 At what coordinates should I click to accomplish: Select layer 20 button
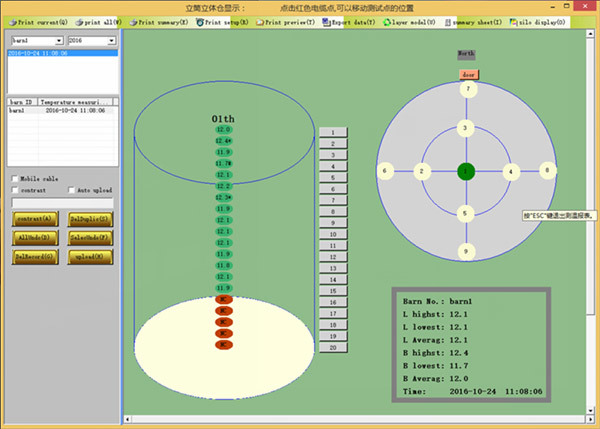pyautogui.click(x=333, y=347)
